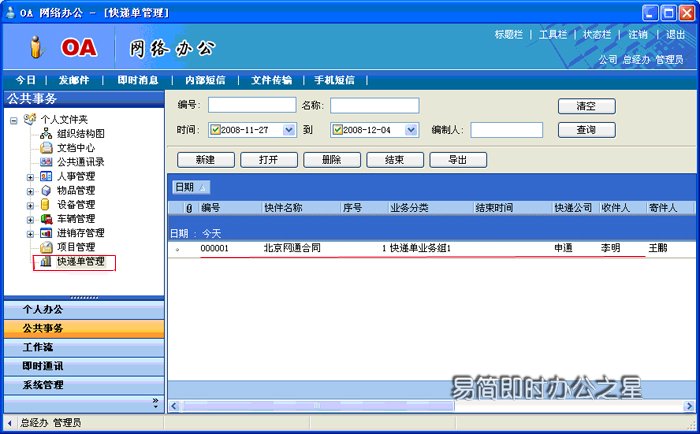The width and height of the screenshot is (700, 434).
Task: Click the 查询 search button
Action: click(587, 130)
